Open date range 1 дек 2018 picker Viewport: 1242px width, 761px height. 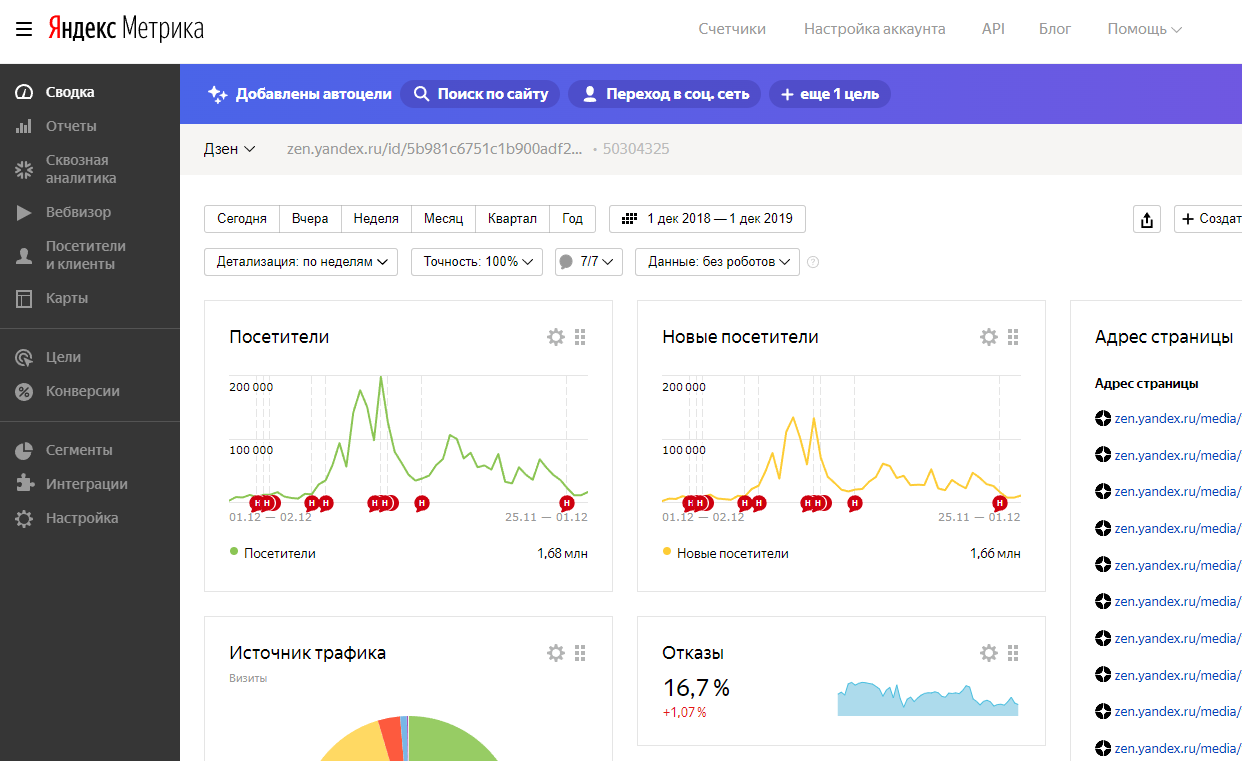(x=707, y=219)
